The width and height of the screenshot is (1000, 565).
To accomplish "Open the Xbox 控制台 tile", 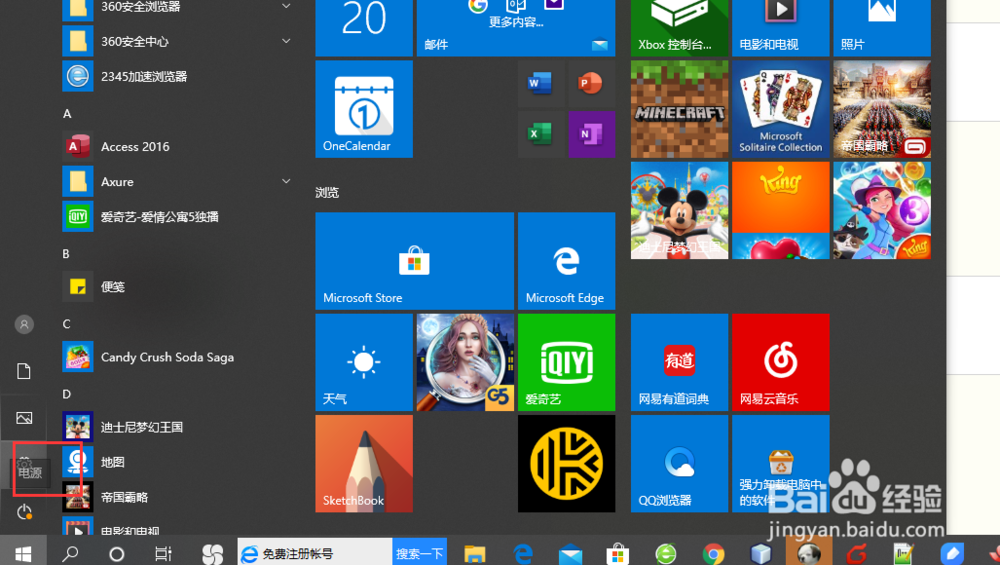I will click(679, 28).
